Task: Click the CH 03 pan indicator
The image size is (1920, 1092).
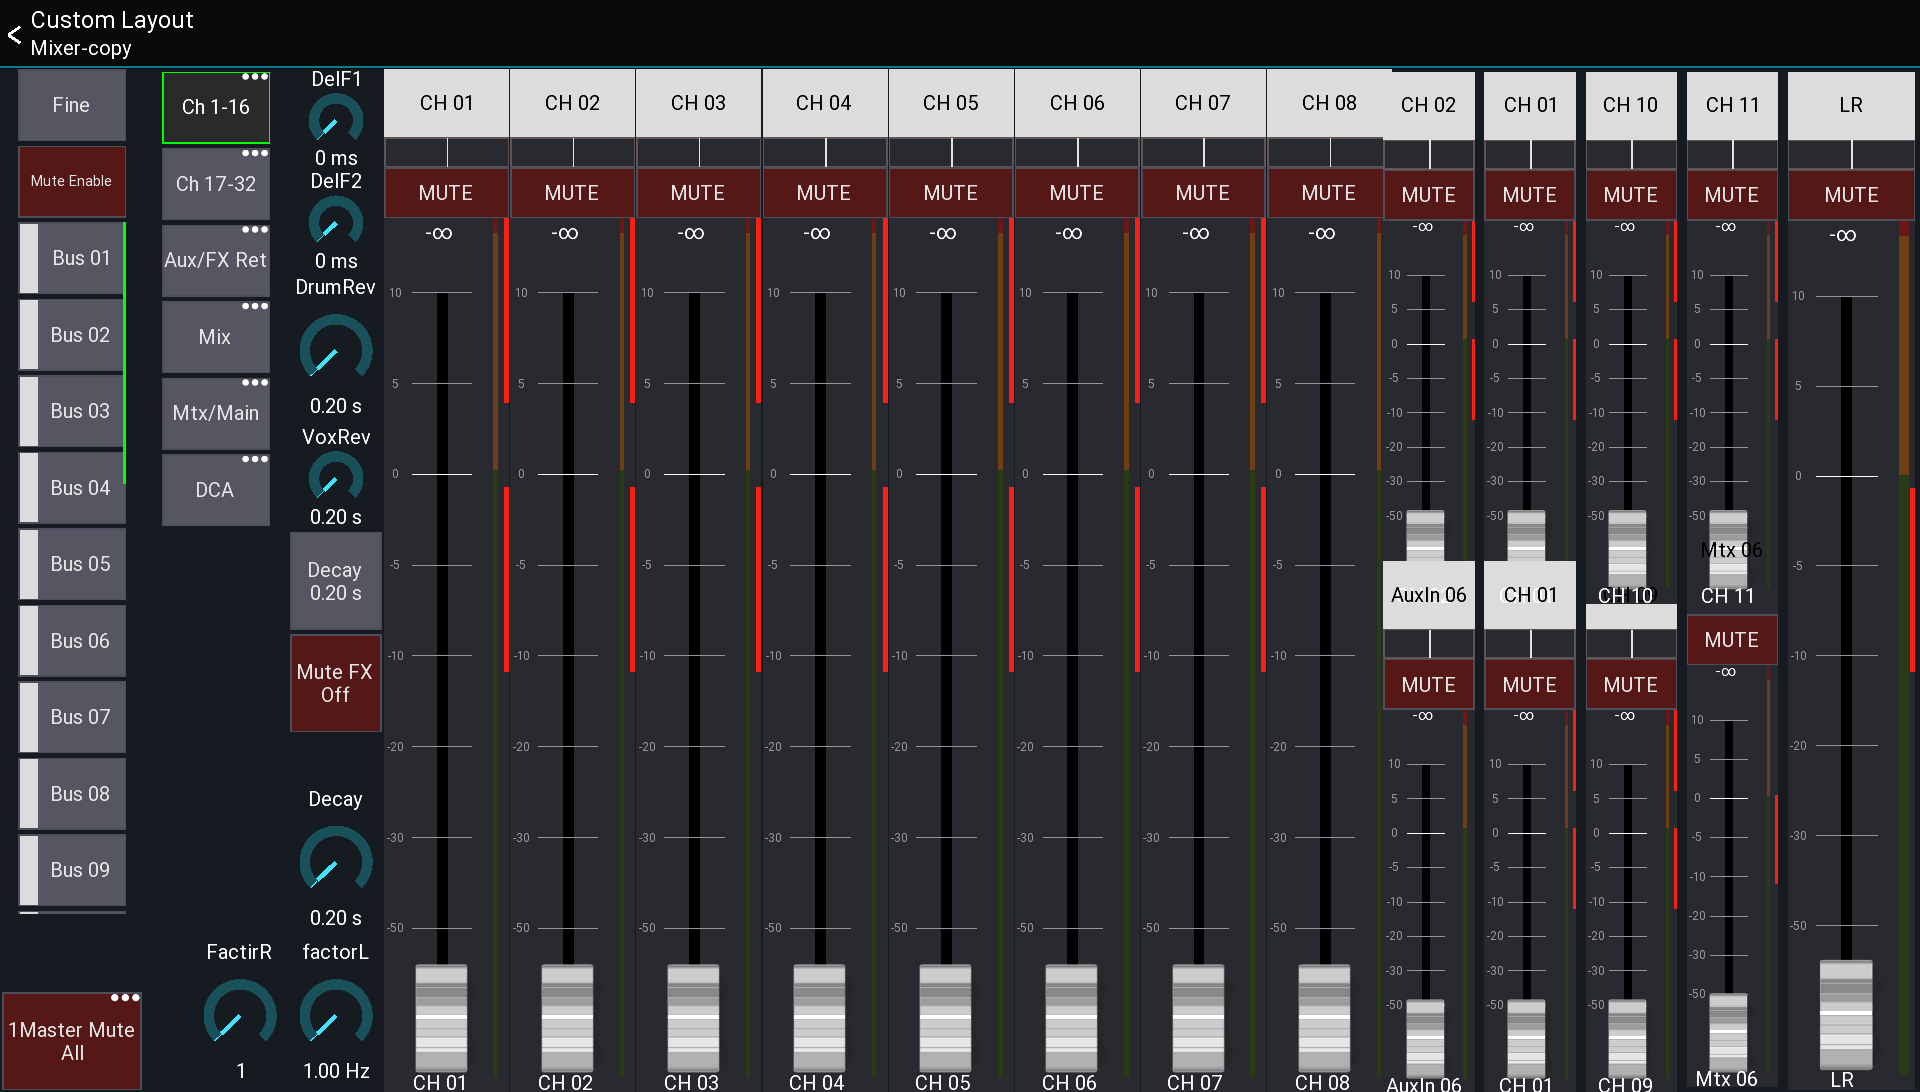Action: click(699, 153)
